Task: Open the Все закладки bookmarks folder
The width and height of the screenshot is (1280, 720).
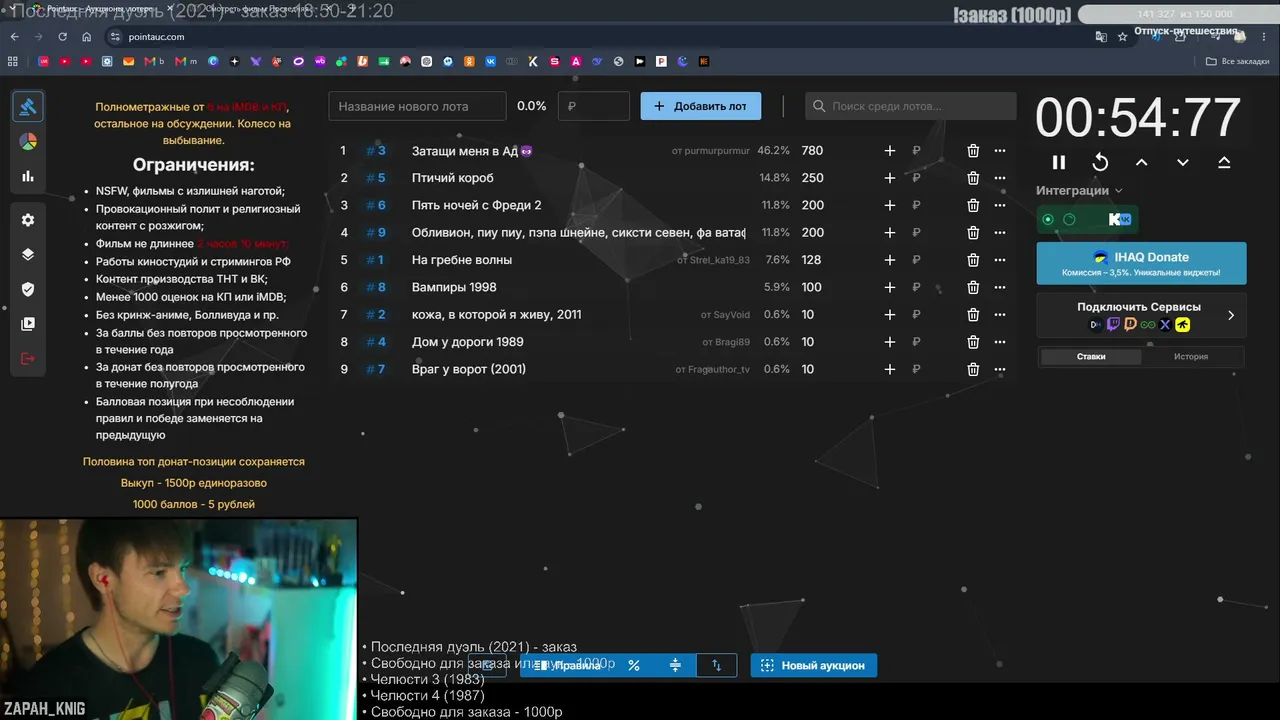Action: (x=1237, y=61)
